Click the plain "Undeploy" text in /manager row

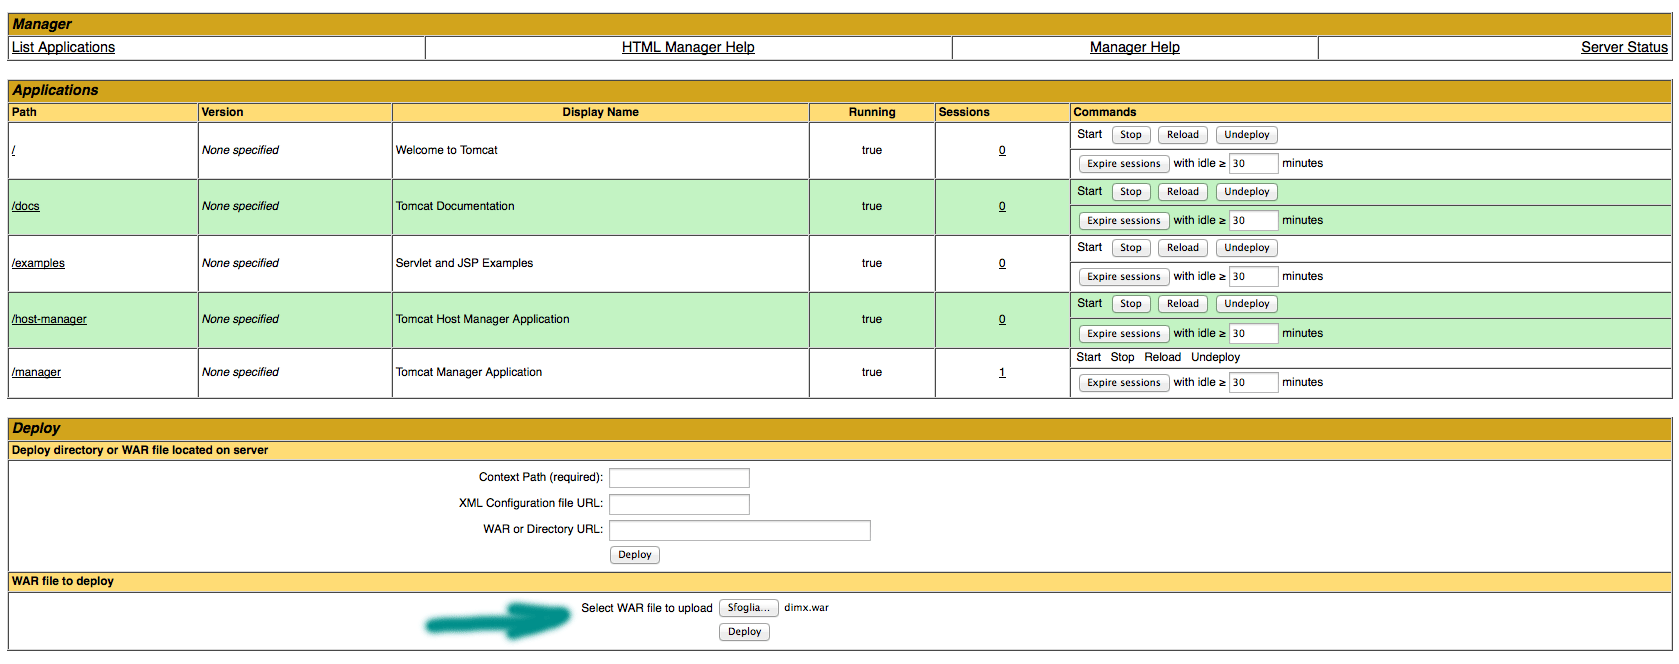coord(1215,357)
